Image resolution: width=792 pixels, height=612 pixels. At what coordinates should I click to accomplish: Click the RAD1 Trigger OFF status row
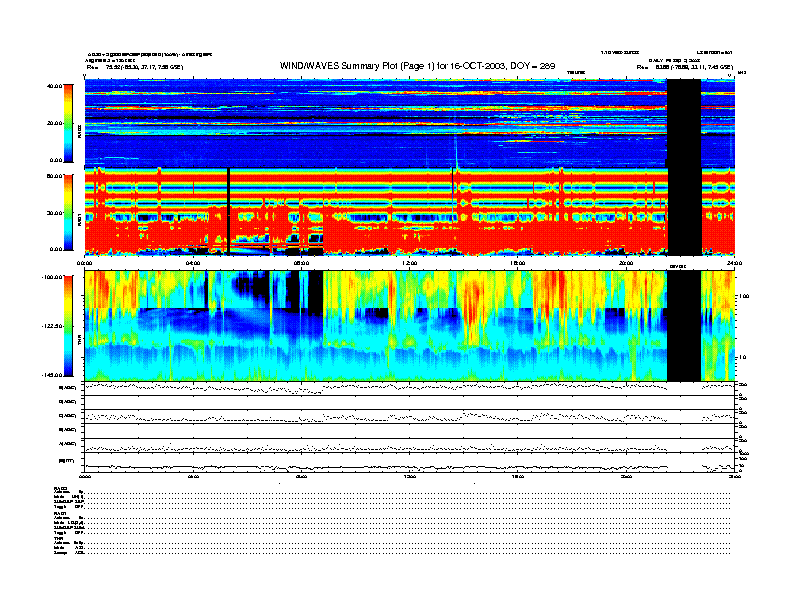[391, 532]
